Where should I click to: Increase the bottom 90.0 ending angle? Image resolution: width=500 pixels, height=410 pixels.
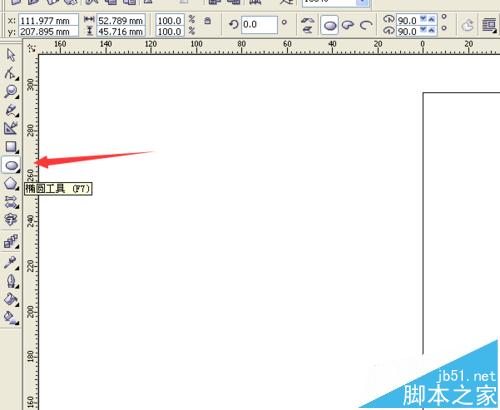(x=432, y=30)
